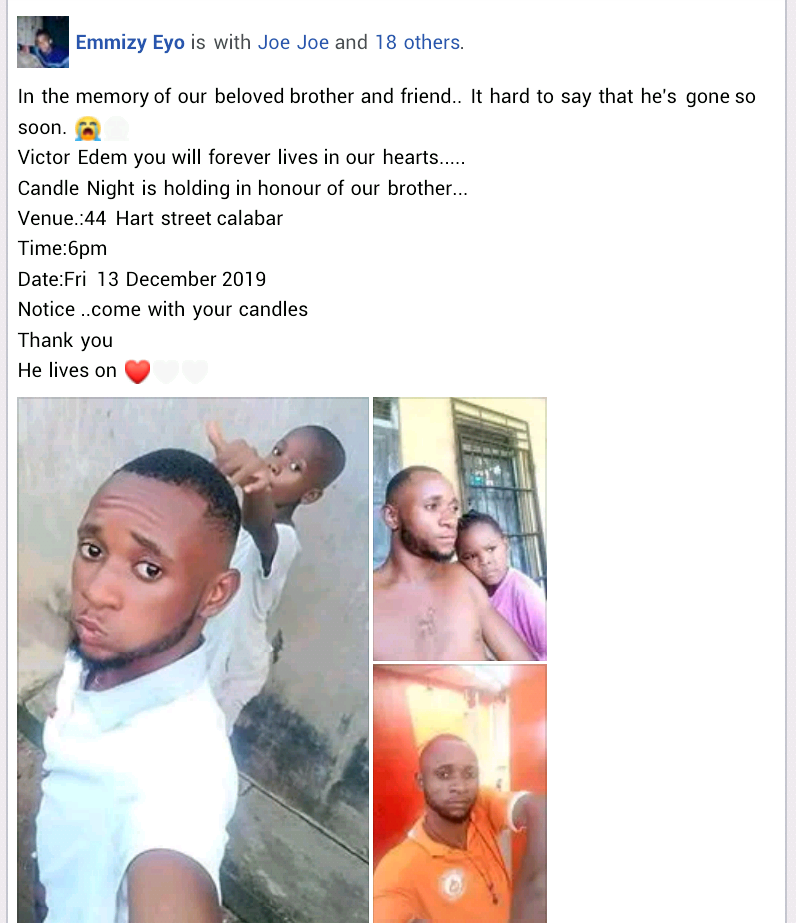
Task: Click the red heart emoji
Action: pyautogui.click(x=138, y=371)
